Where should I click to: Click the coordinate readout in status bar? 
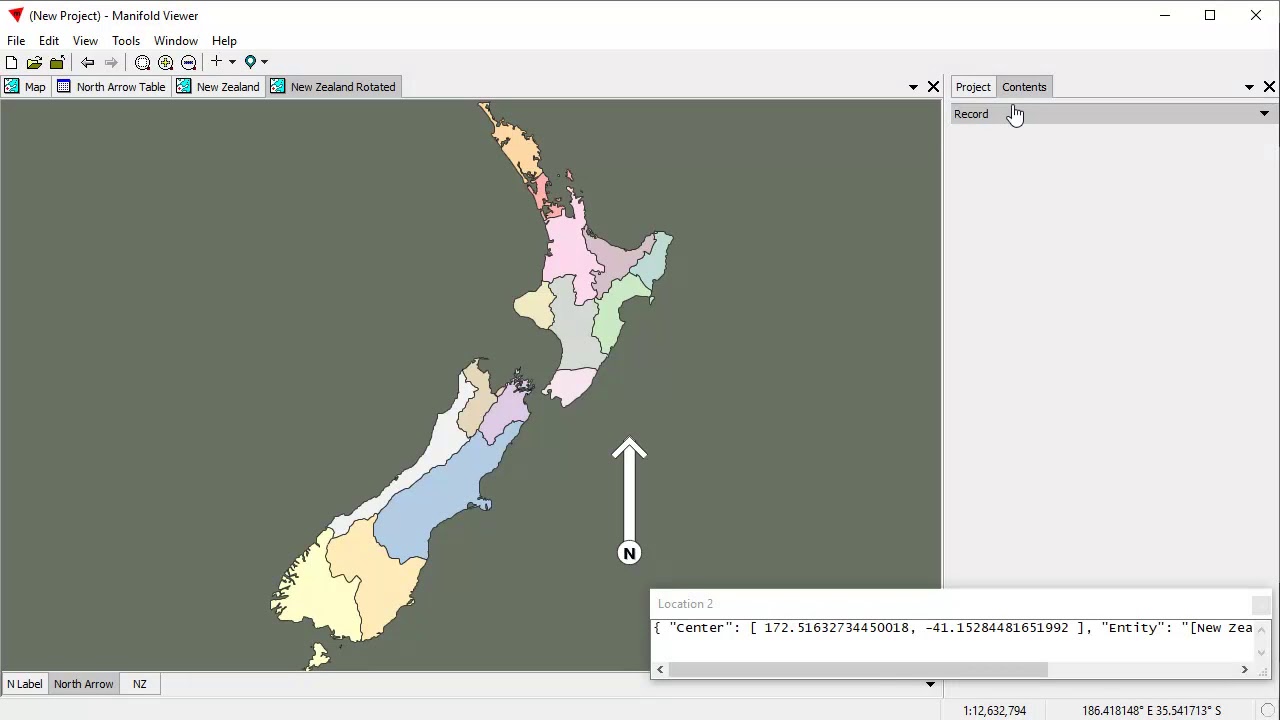click(1151, 711)
